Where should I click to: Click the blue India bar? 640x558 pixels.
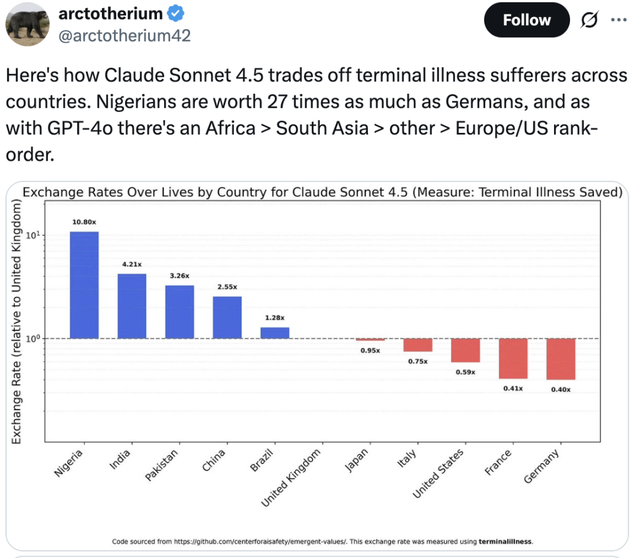[132, 306]
